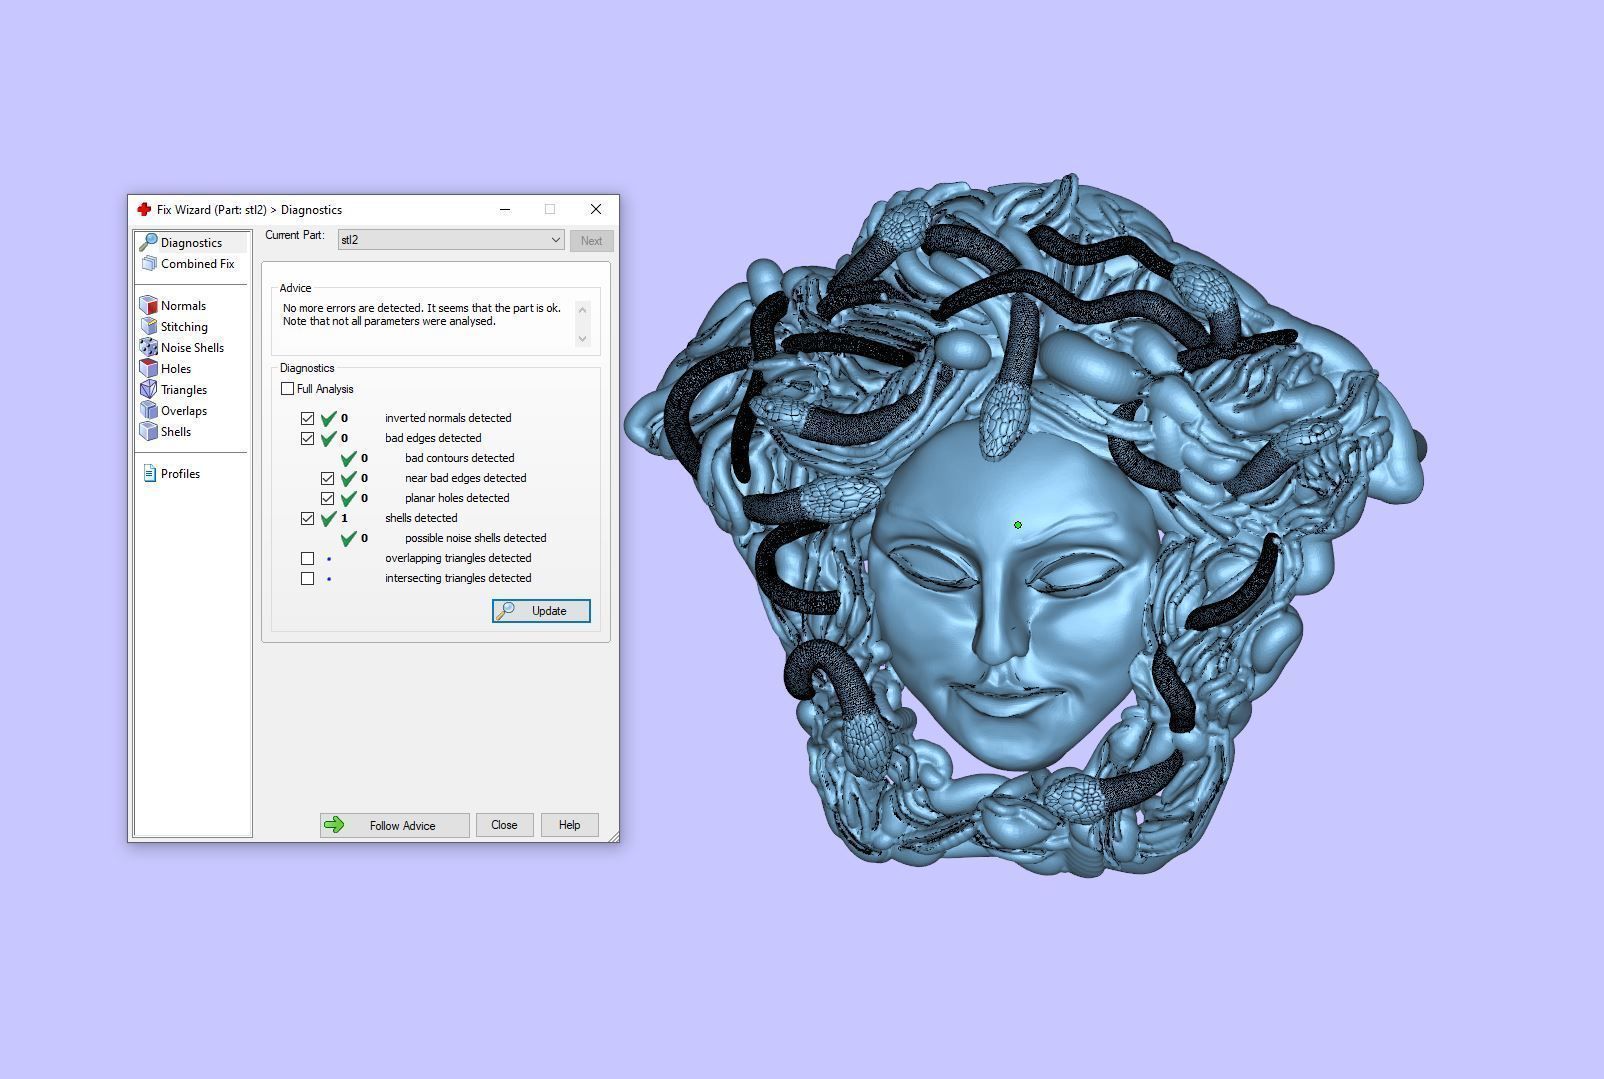Image resolution: width=1604 pixels, height=1079 pixels.
Task: Click the Follow Advice button
Action: click(x=395, y=825)
